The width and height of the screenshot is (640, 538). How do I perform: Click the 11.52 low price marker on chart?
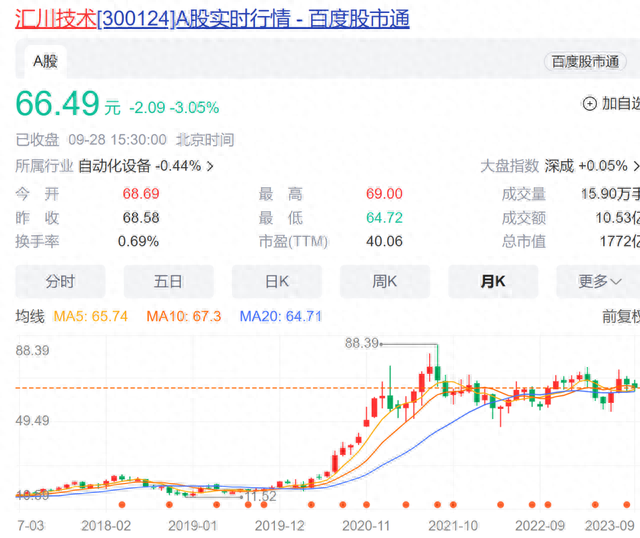(261, 496)
